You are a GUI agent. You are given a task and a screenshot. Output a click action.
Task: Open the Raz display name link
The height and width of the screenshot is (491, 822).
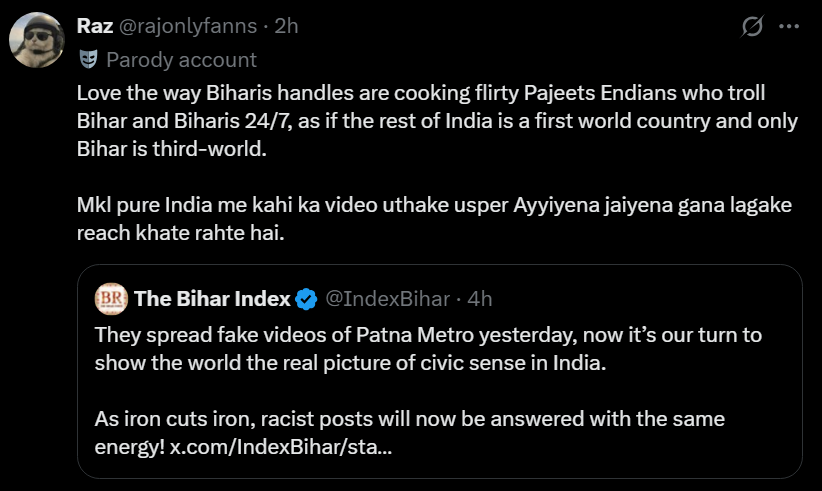(95, 27)
